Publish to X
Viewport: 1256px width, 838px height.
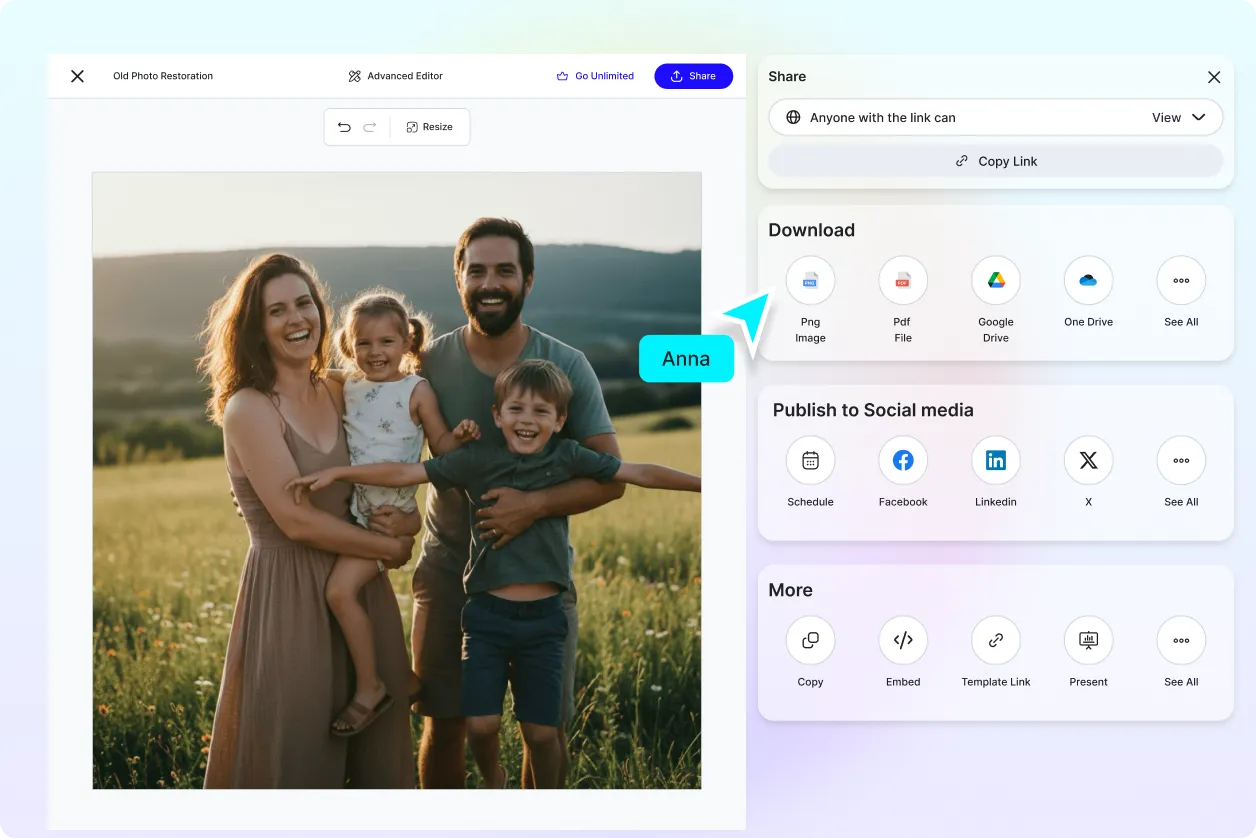coord(1088,461)
